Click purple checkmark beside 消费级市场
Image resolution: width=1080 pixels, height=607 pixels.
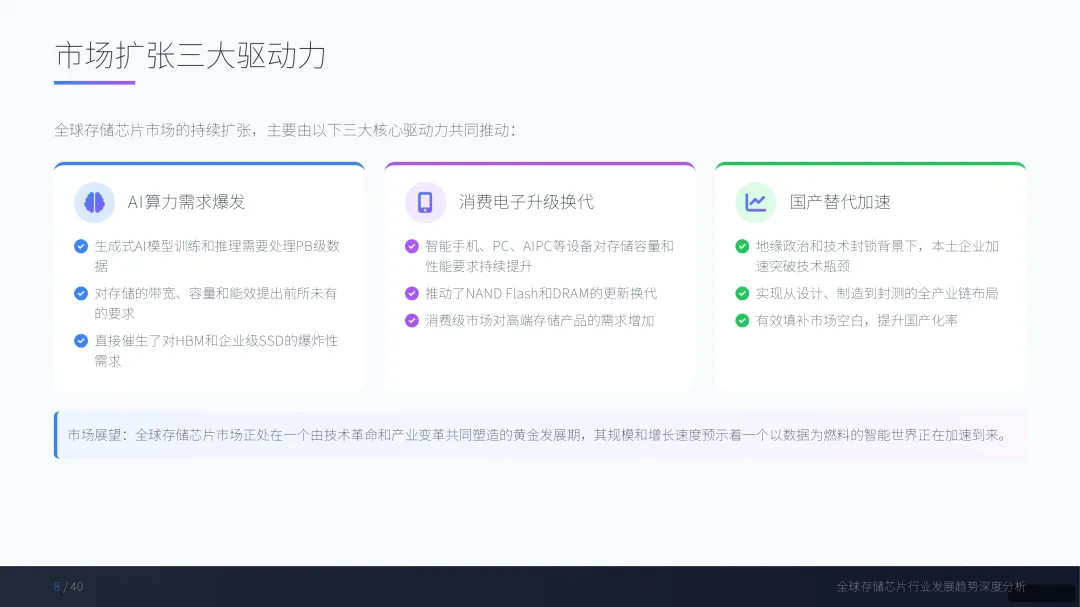coord(411,320)
